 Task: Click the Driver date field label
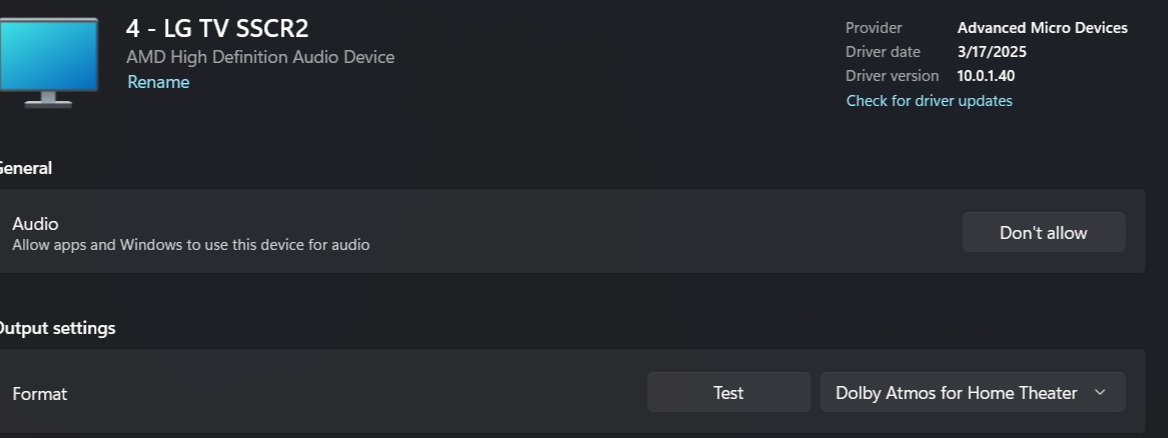click(x=883, y=52)
